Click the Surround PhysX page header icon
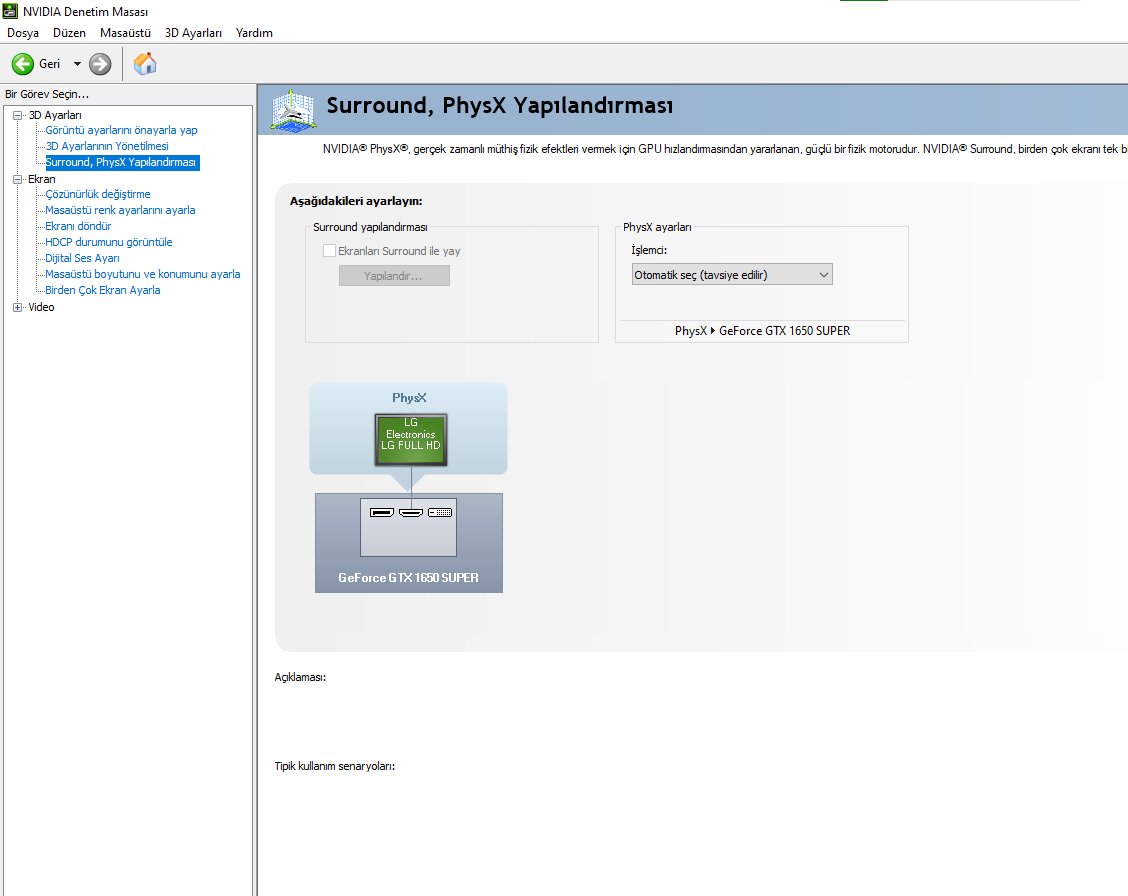The width and height of the screenshot is (1128, 896). 293,111
